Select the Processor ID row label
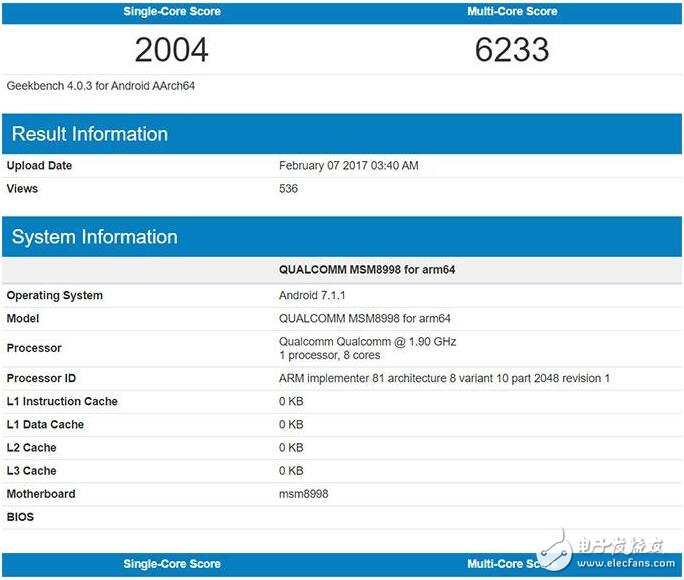684x580 pixels. [x=41, y=379]
